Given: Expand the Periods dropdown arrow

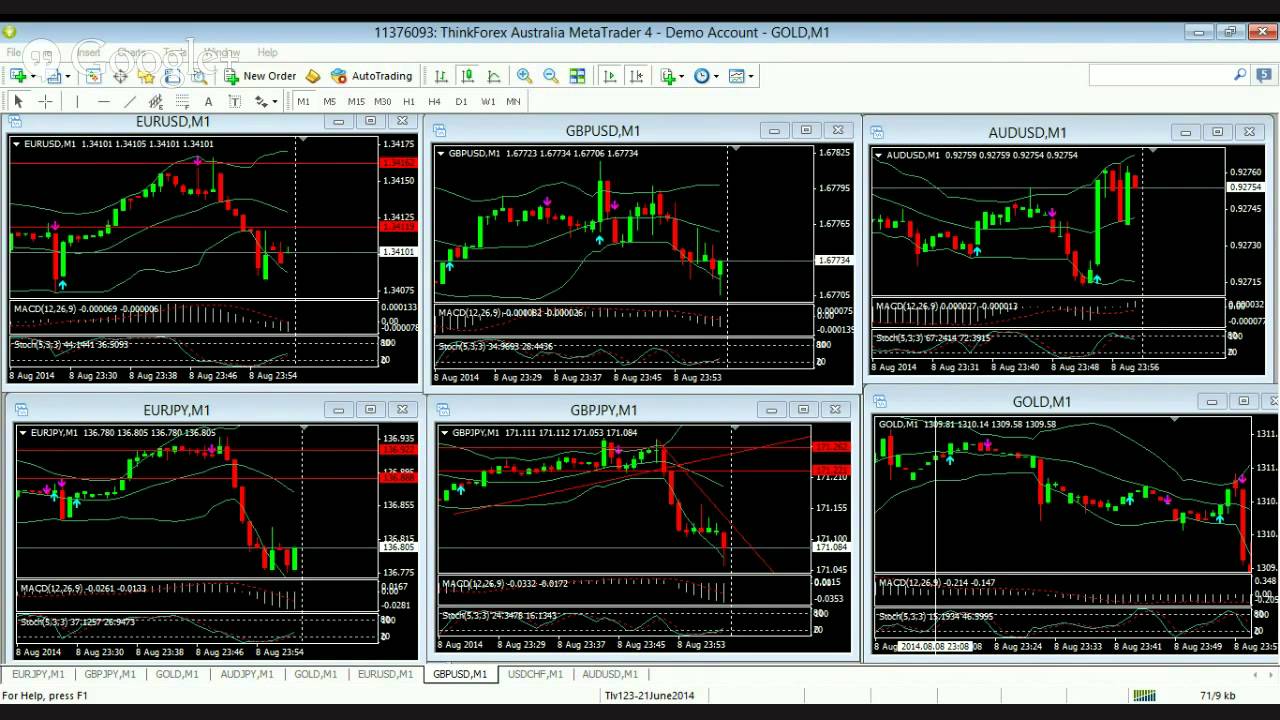Looking at the screenshot, I should pyautogui.click(x=716, y=77).
